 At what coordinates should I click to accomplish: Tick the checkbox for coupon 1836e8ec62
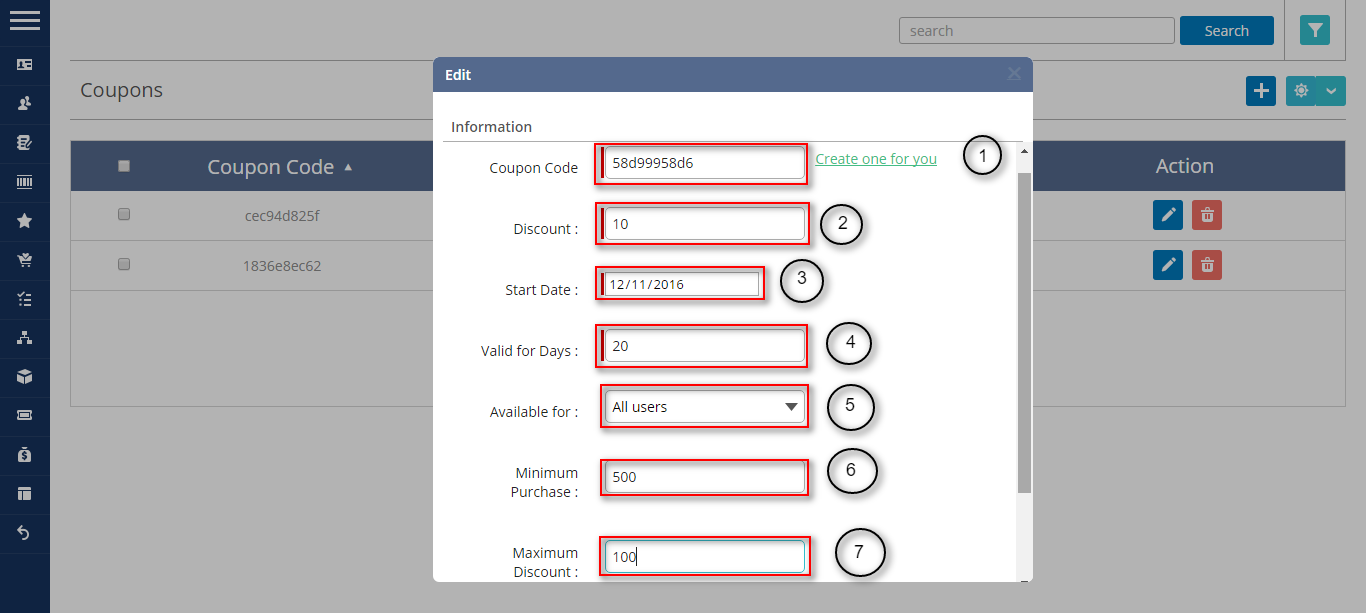[x=124, y=265]
